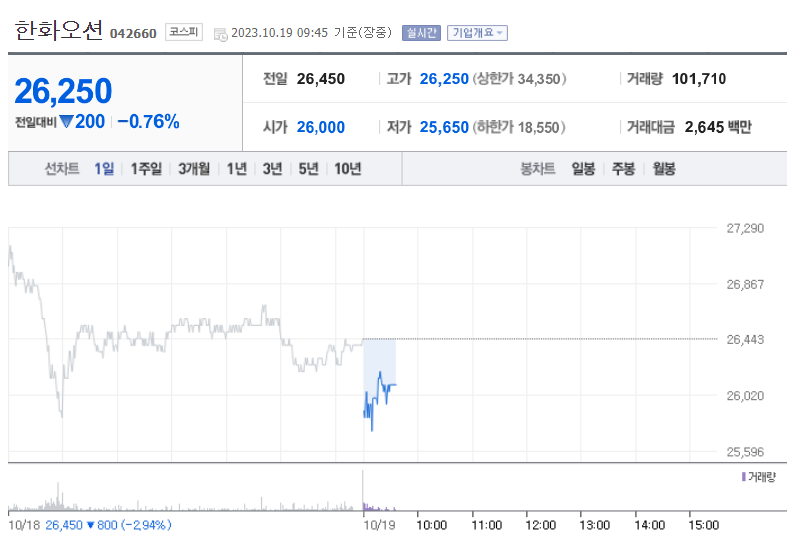Click the 선차트 label
The height and width of the screenshot is (540, 787).
click(x=62, y=169)
